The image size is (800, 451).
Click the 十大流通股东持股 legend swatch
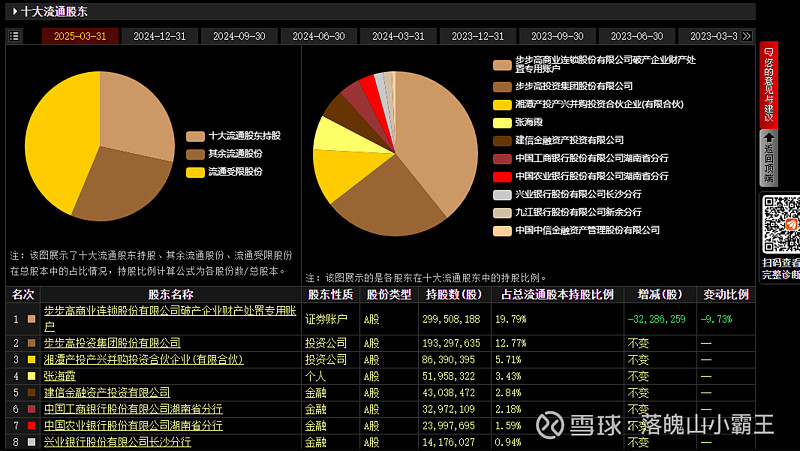(195, 136)
